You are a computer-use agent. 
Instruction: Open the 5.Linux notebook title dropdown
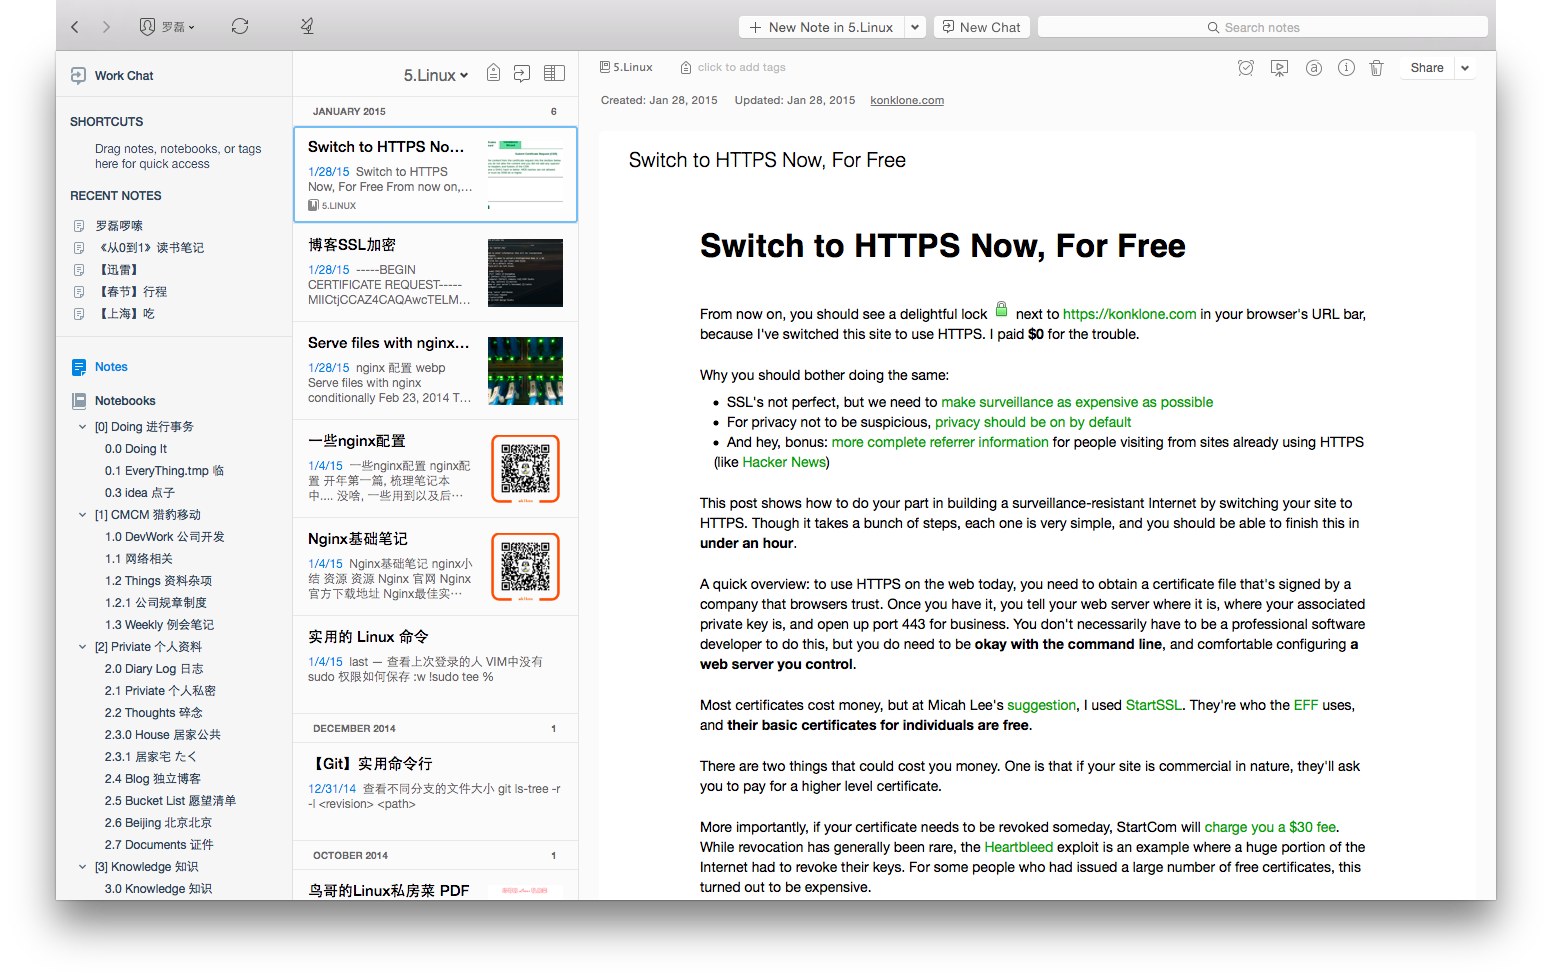pos(436,75)
